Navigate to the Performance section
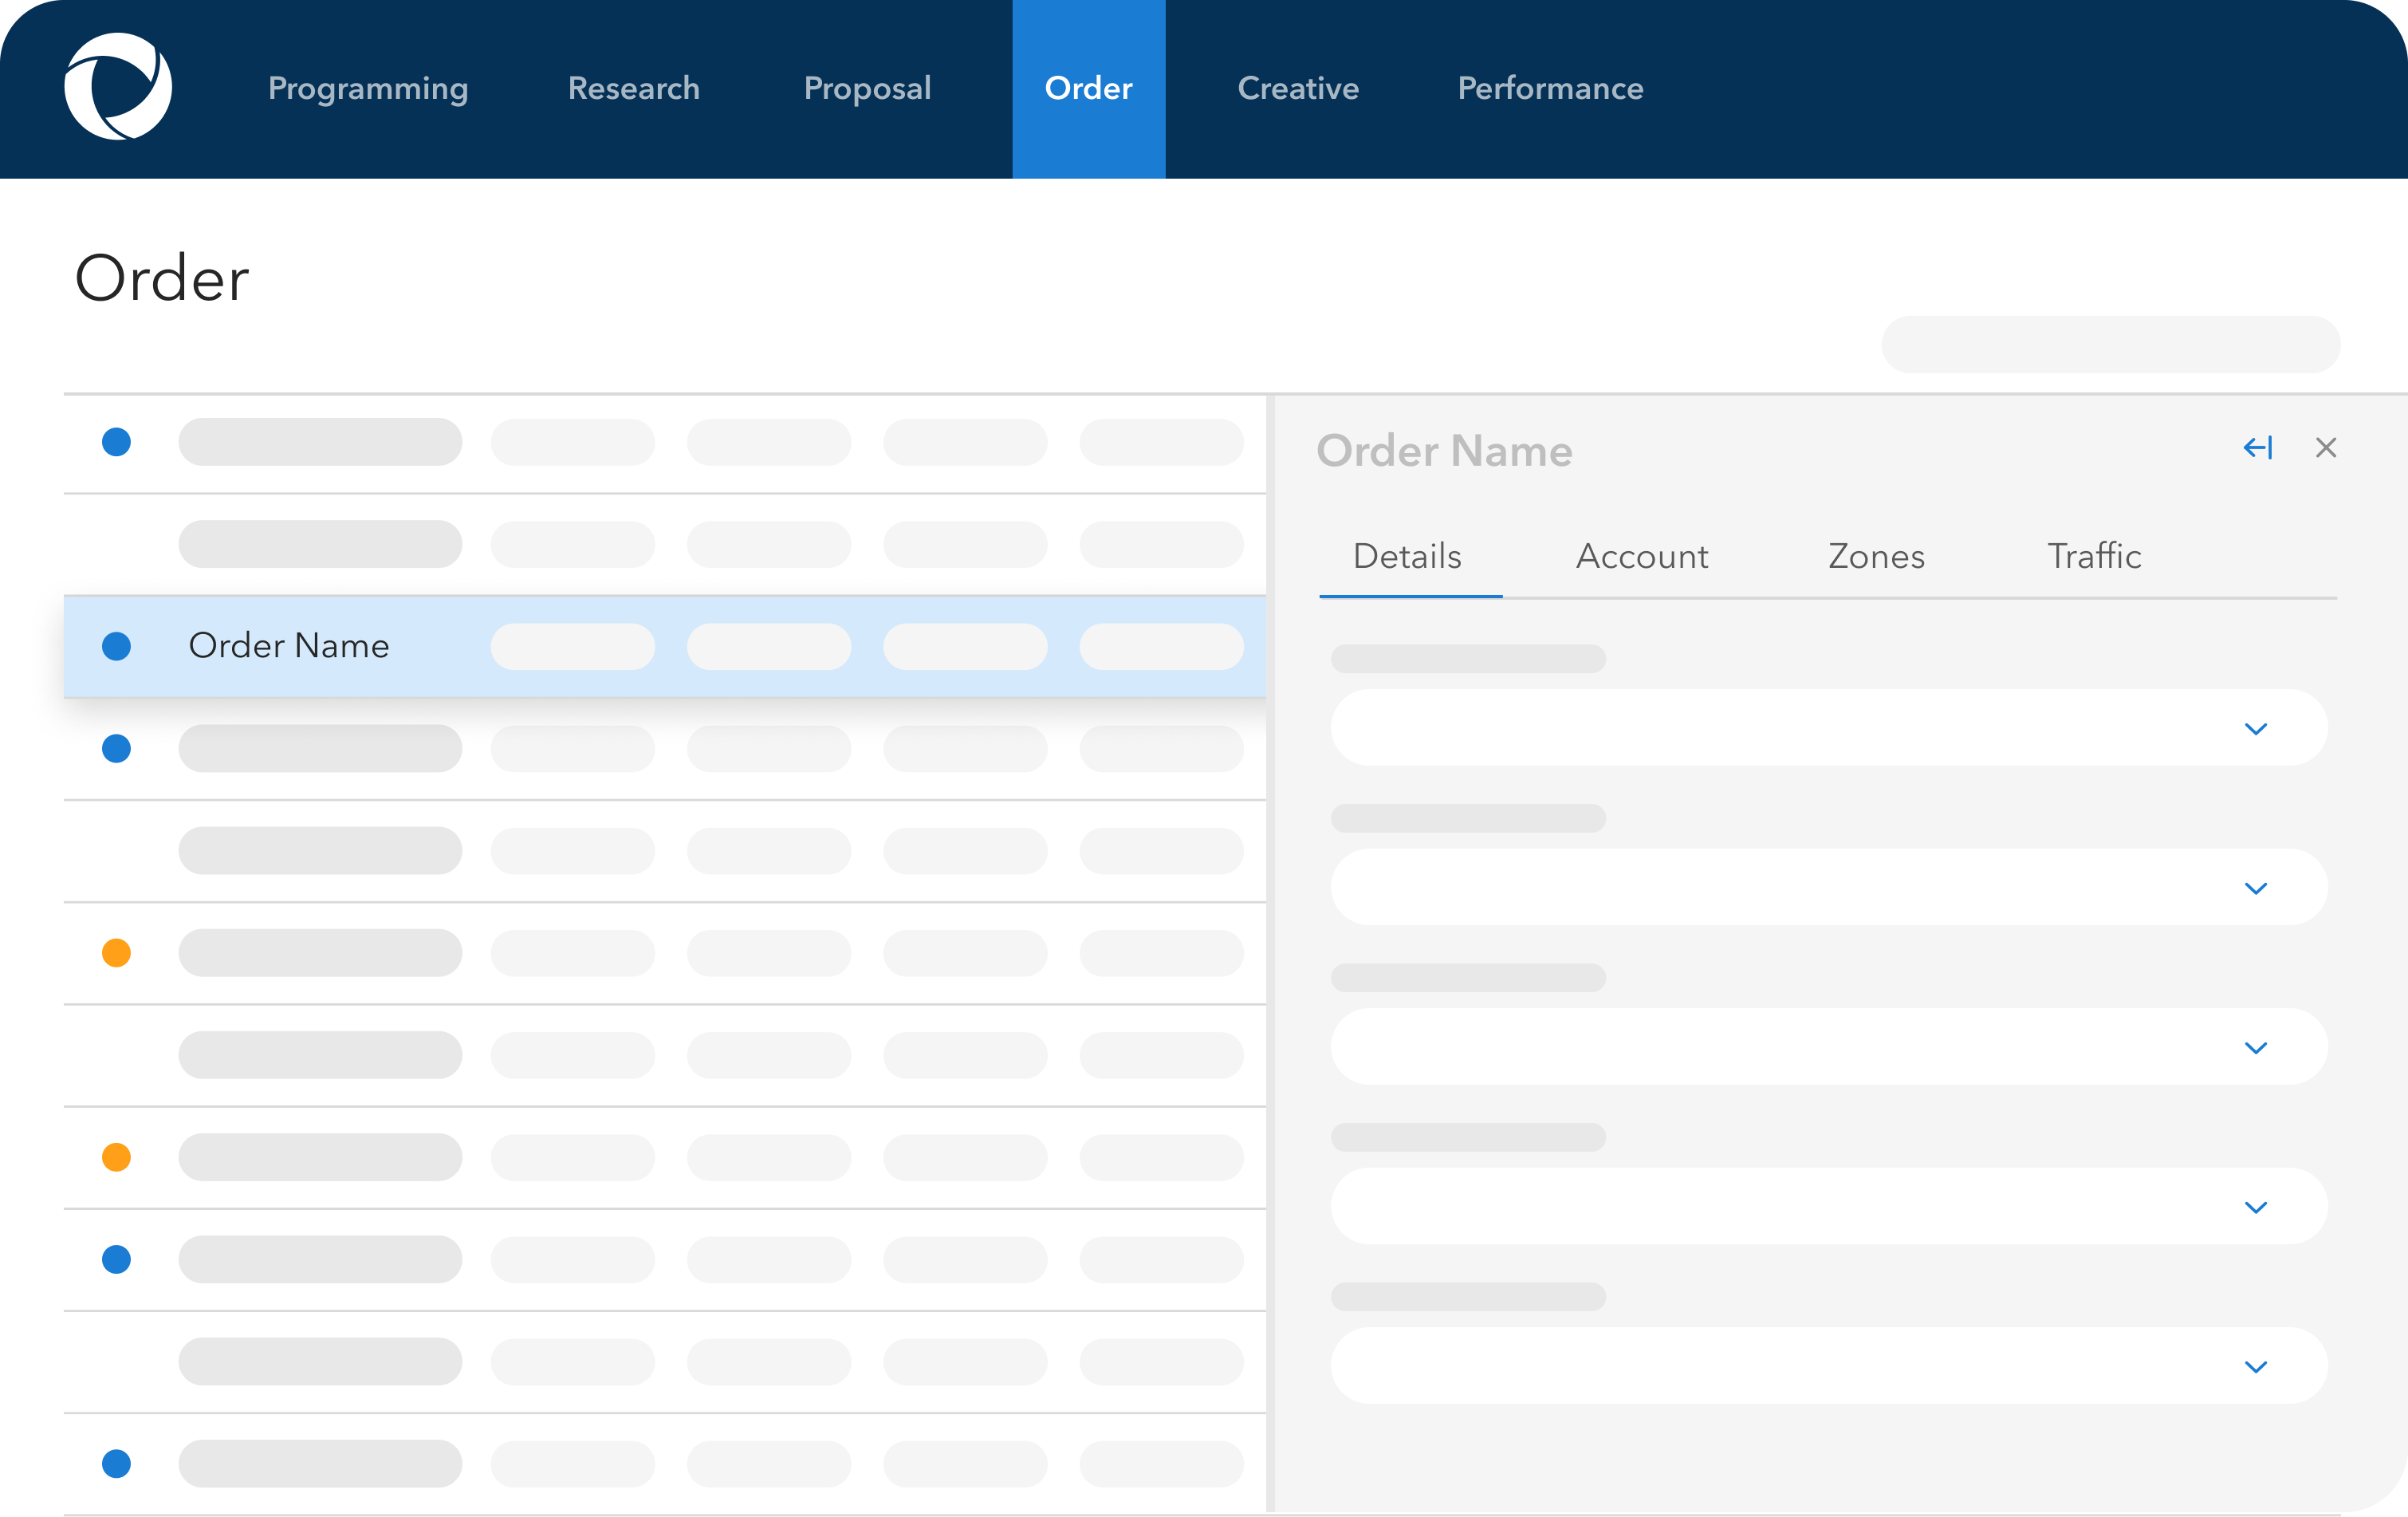The height and width of the screenshot is (1517, 2408). click(1549, 88)
